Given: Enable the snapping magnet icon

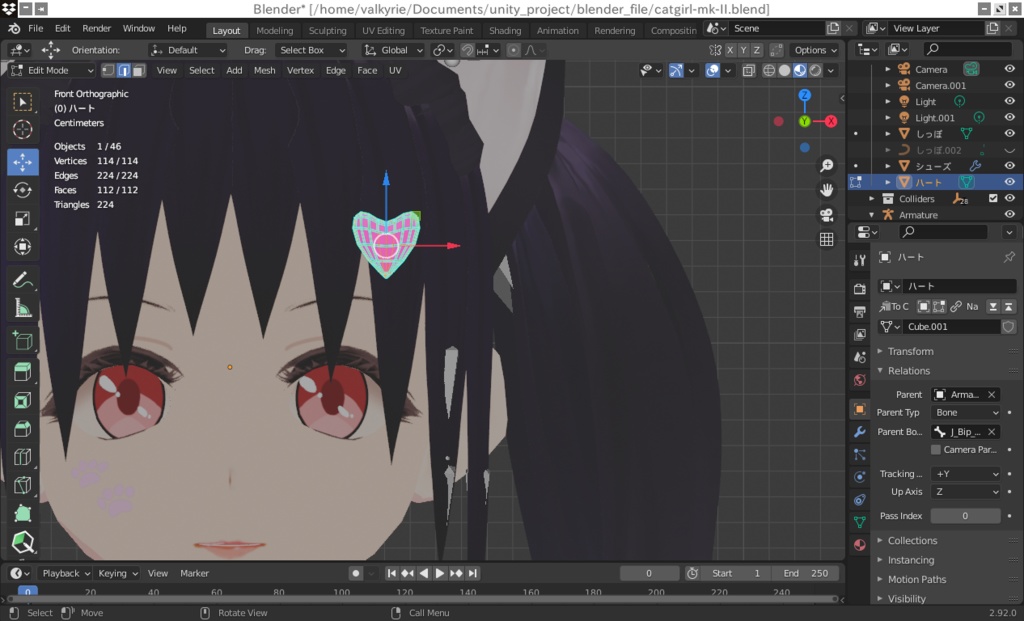Looking at the screenshot, I should point(467,49).
